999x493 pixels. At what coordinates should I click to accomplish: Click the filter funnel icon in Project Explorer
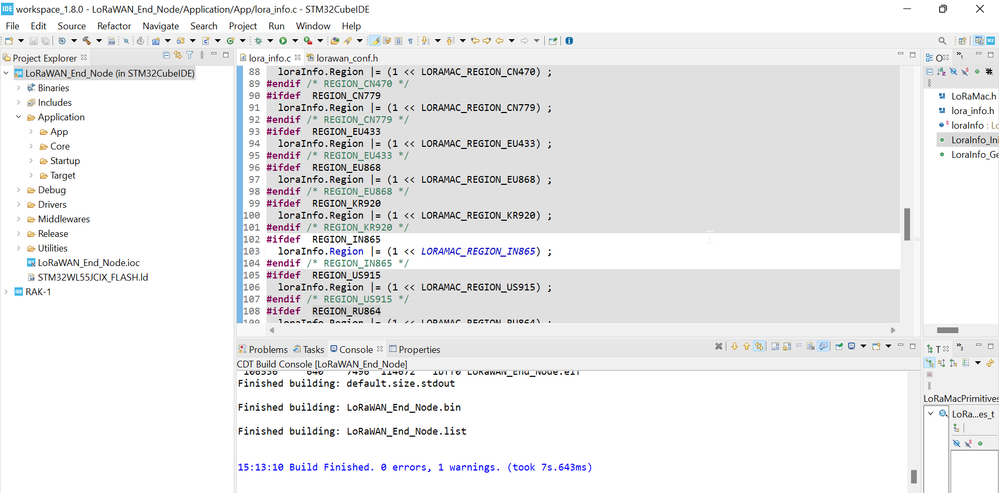[189, 55]
